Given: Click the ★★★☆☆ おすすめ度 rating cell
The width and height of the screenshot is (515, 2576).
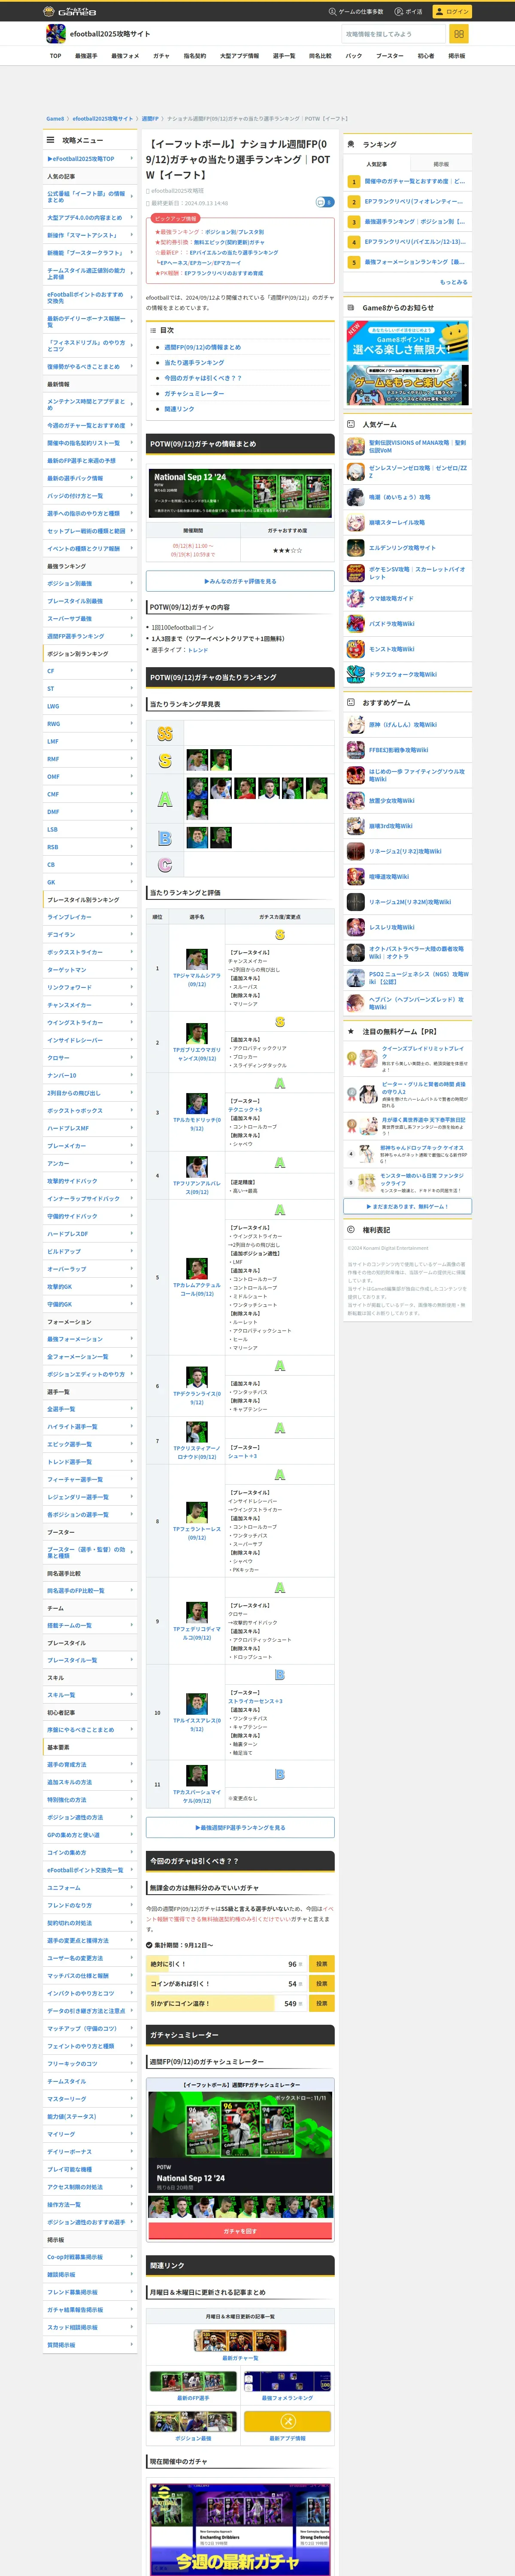Looking at the screenshot, I should [287, 551].
